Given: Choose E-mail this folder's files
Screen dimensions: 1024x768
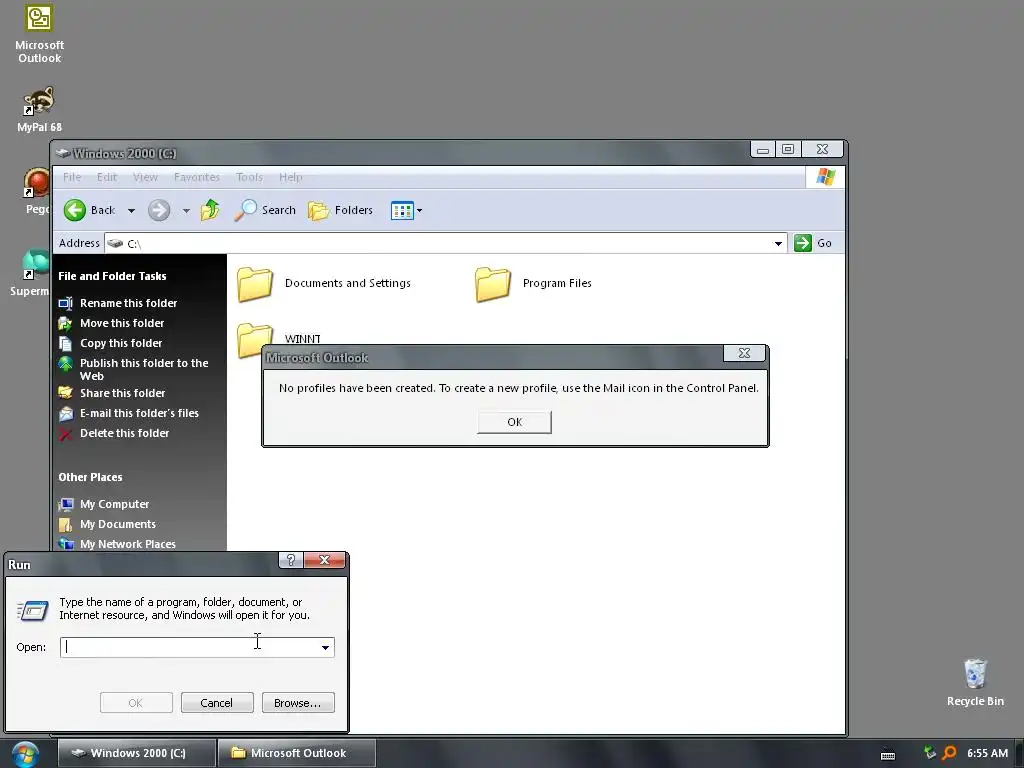Looking at the screenshot, I should (x=139, y=413).
